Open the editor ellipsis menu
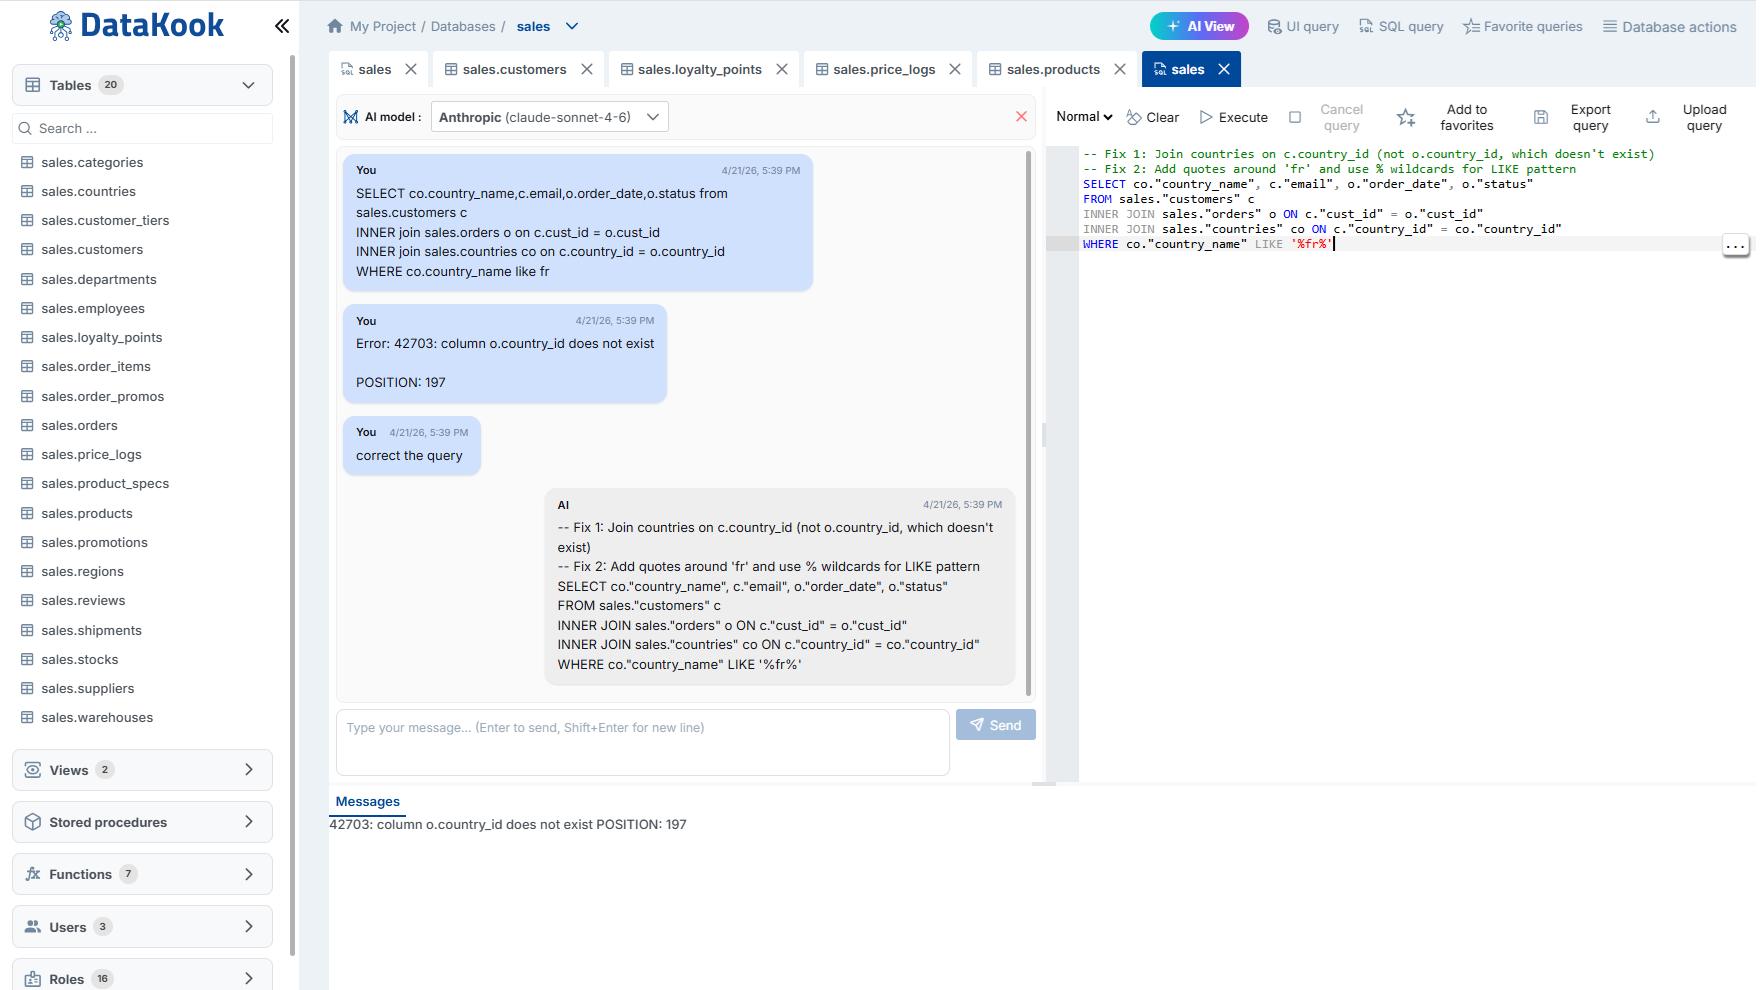This screenshot has height=990, width=1760. pyautogui.click(x=1736, y=246)
